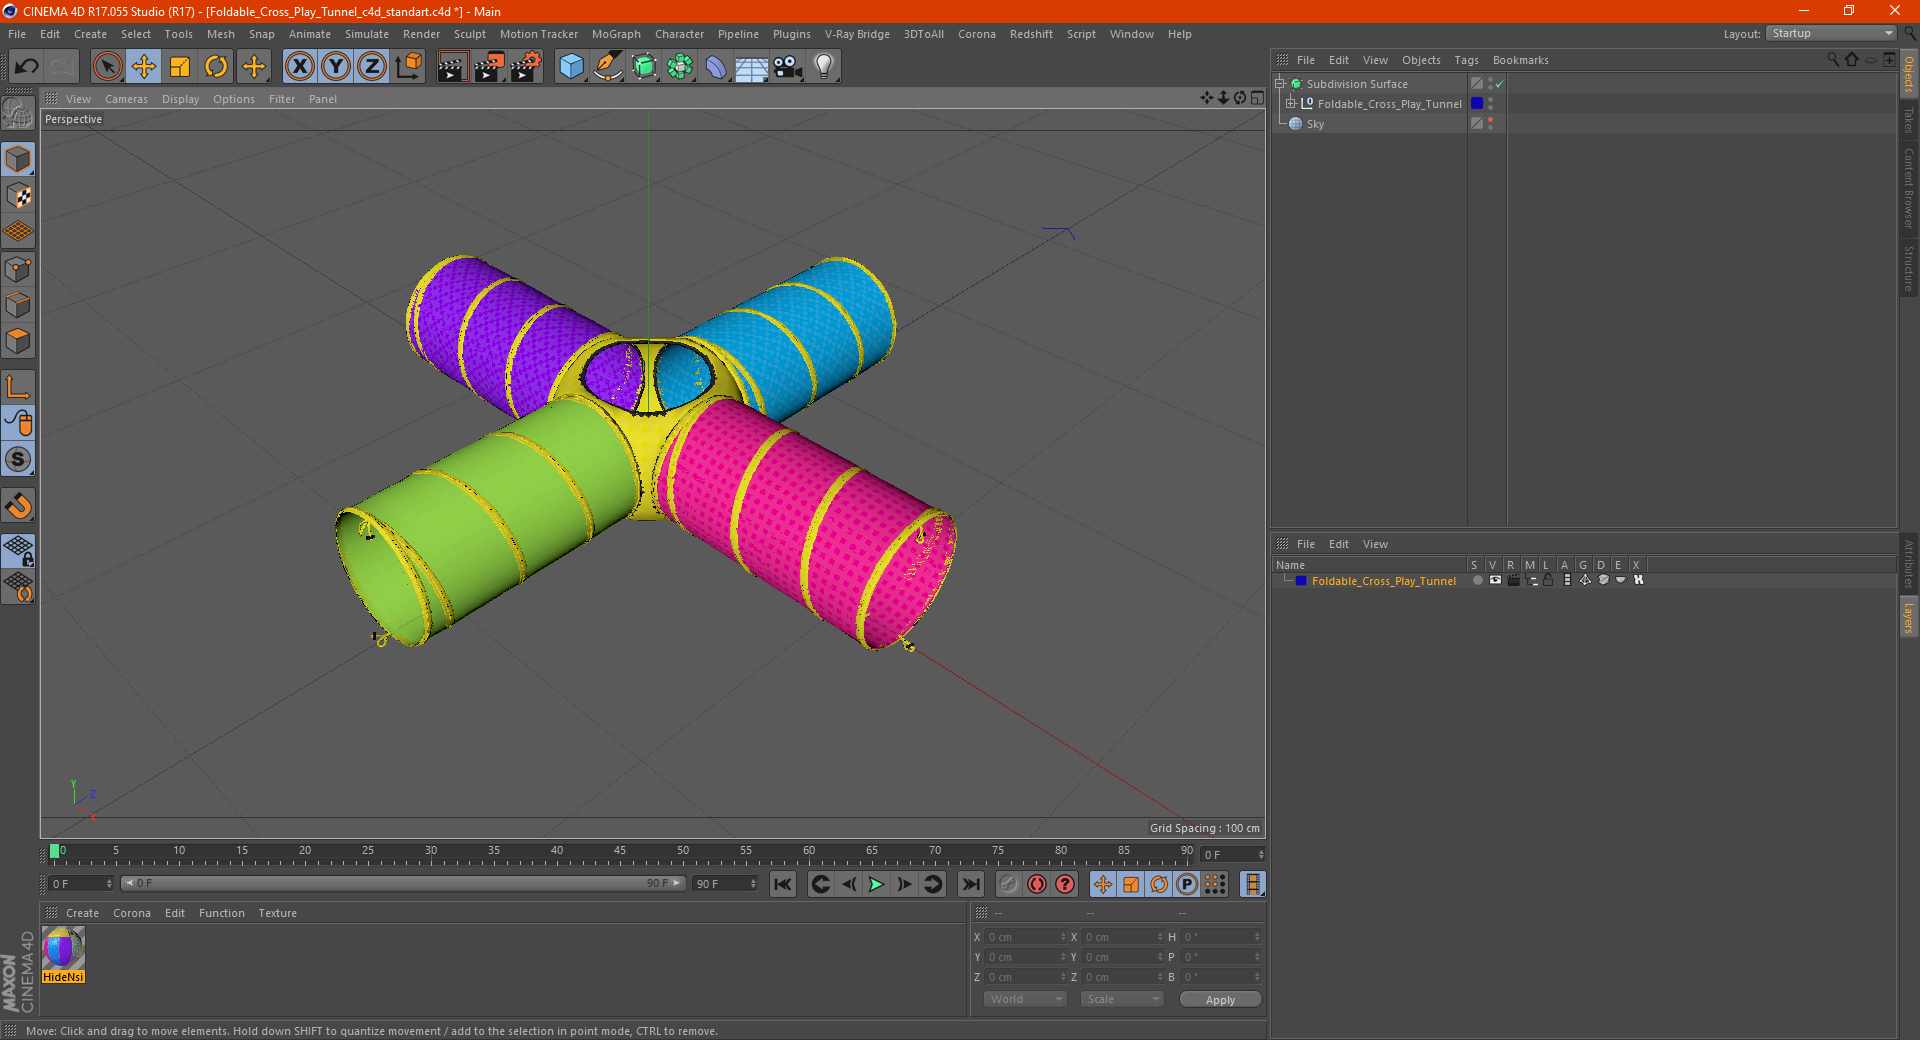The width and height of the screenshot is (1920, 1040).
Task: Click Locked Workplane icon
Action: 18,550
